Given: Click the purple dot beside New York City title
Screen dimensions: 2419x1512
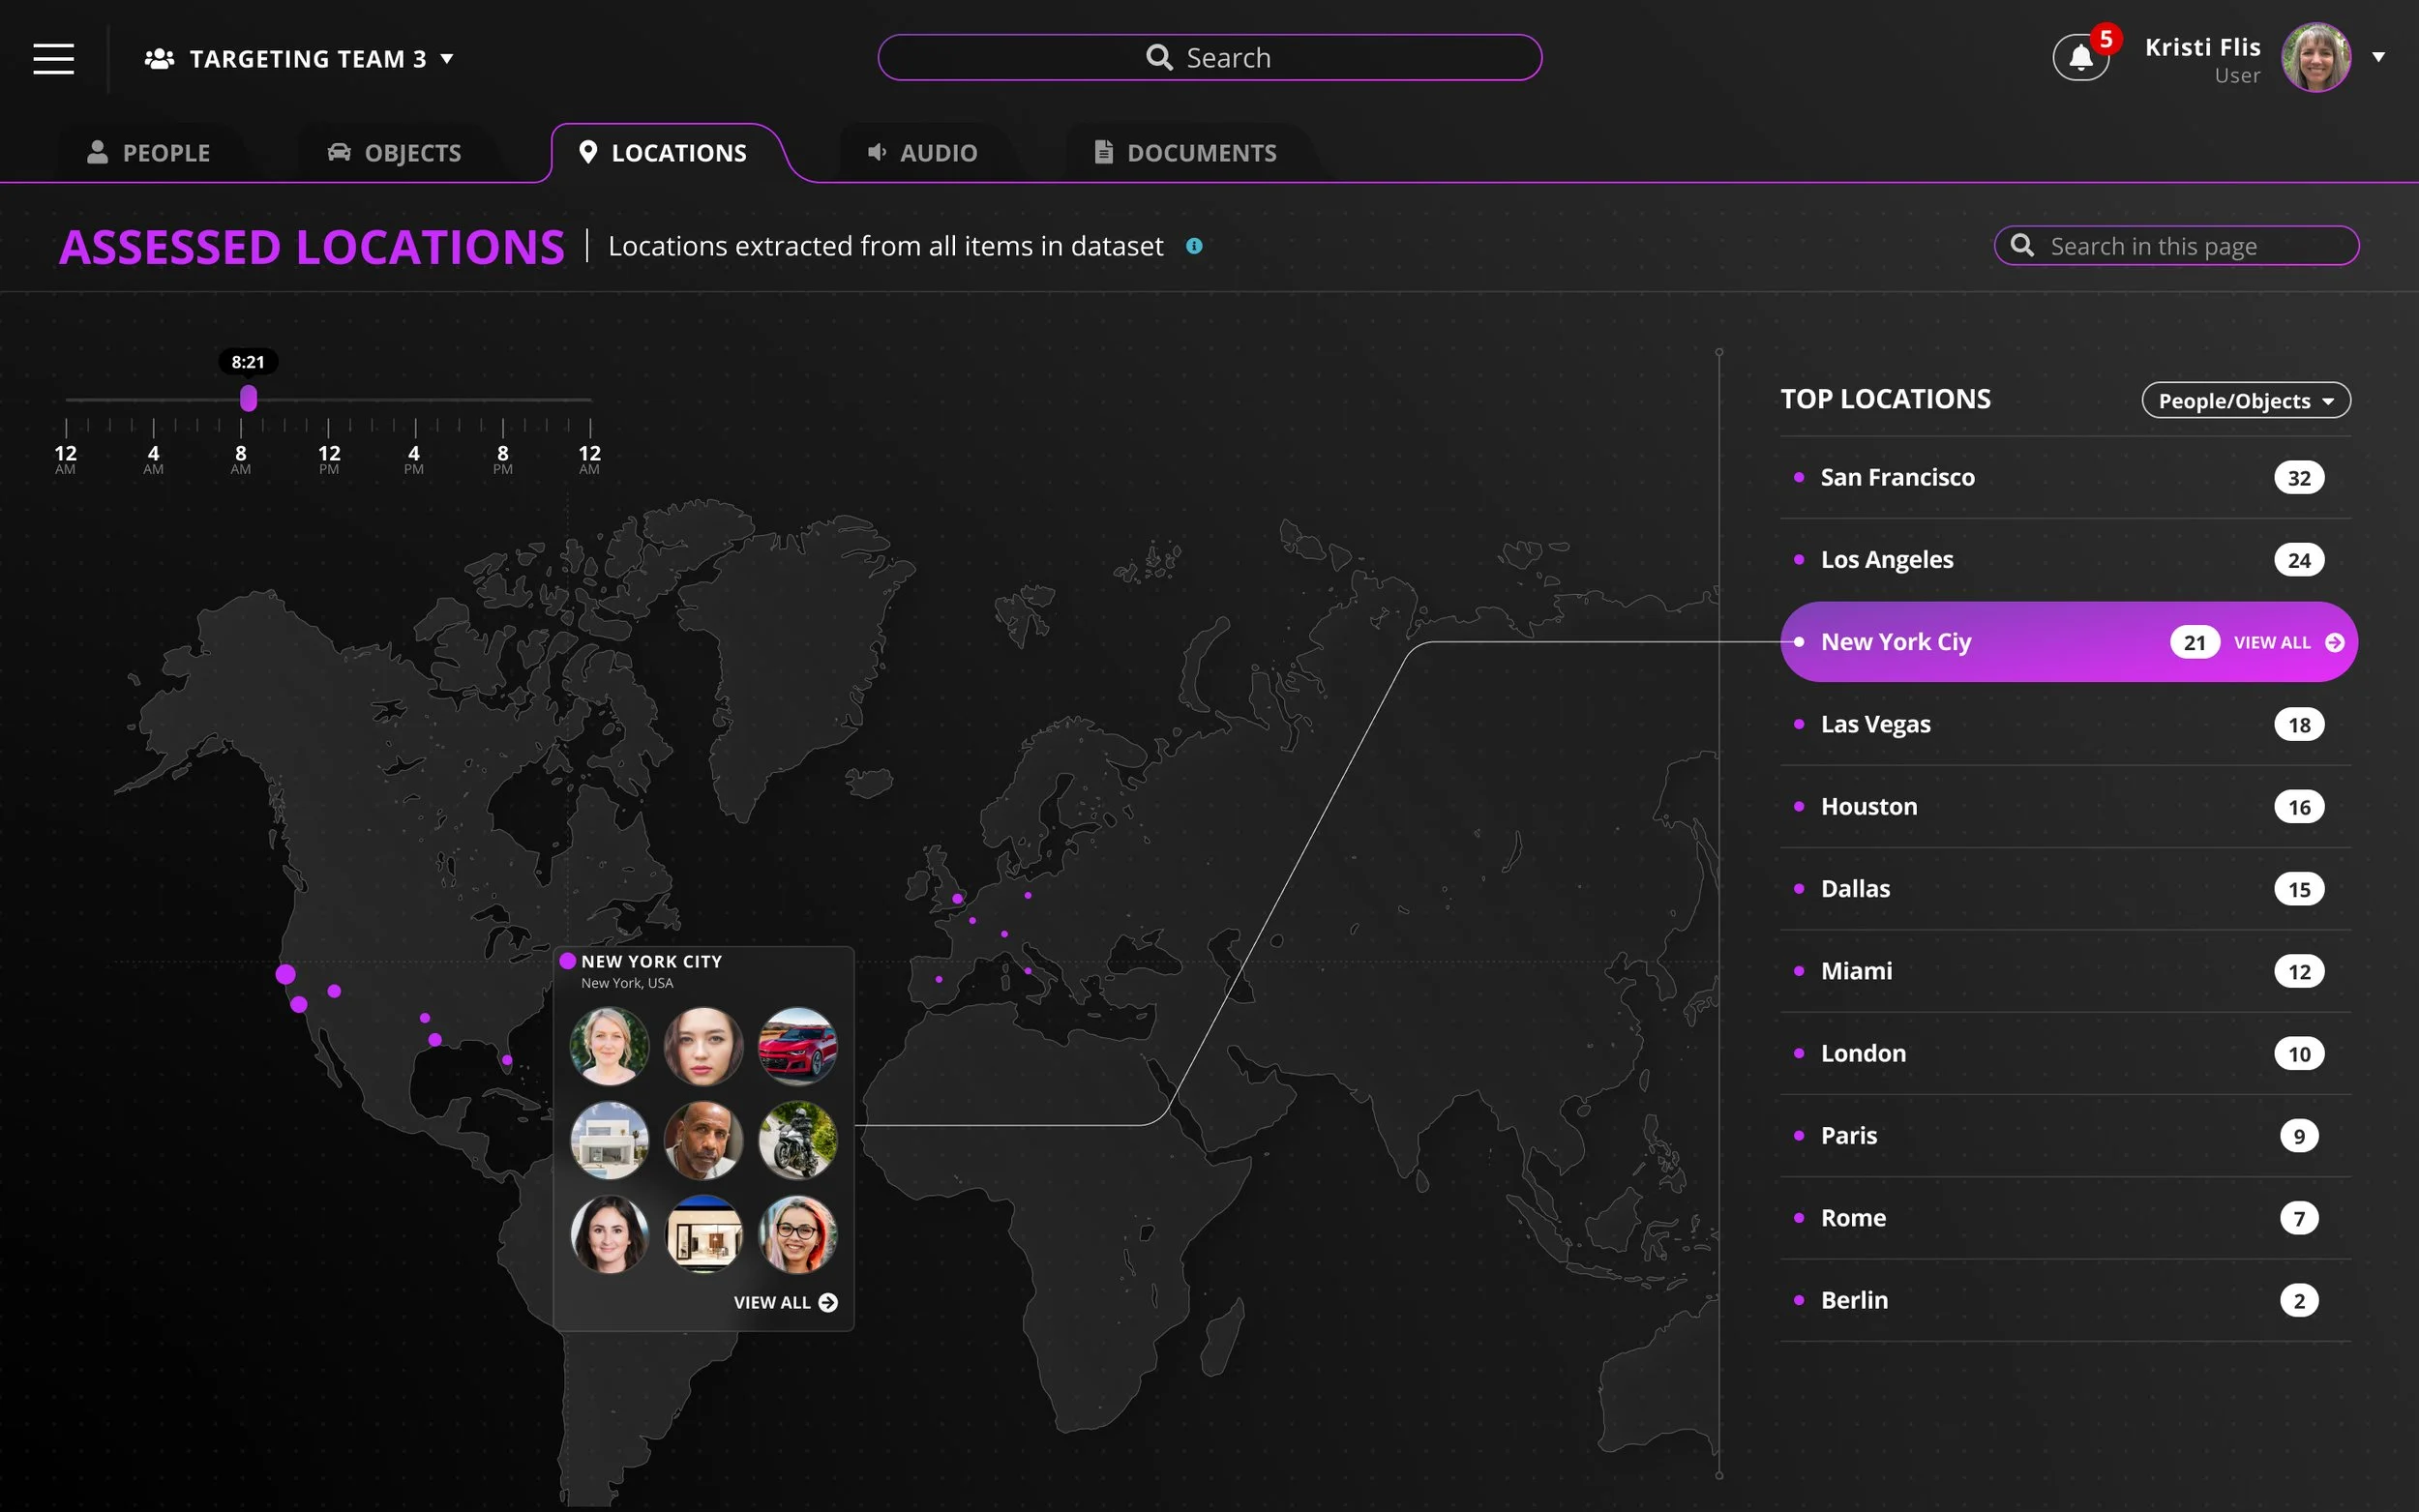Looking at the screenshot, I should click(567, 961).
